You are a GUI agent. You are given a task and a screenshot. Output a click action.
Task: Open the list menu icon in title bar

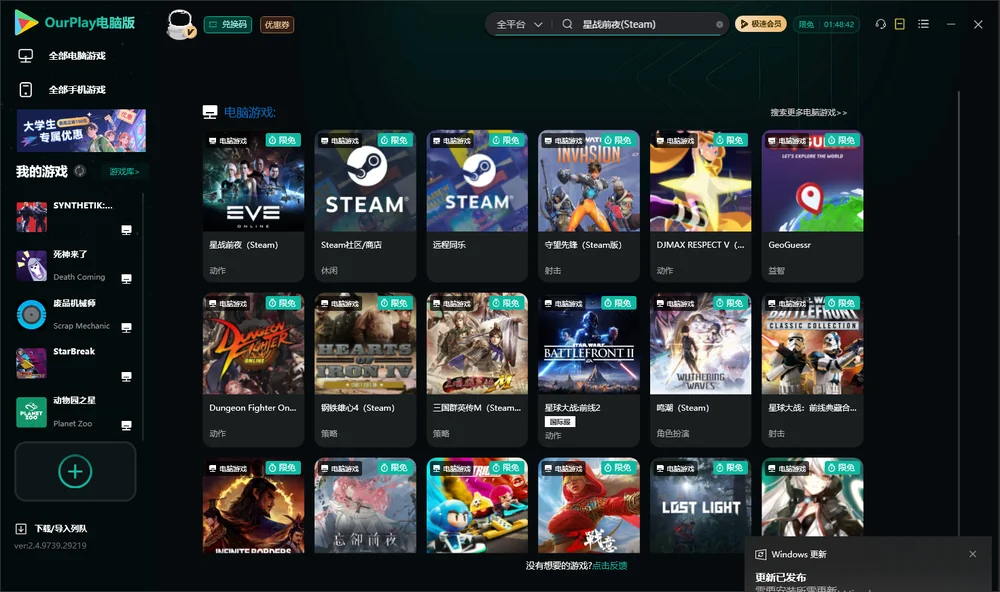[923, 24]
